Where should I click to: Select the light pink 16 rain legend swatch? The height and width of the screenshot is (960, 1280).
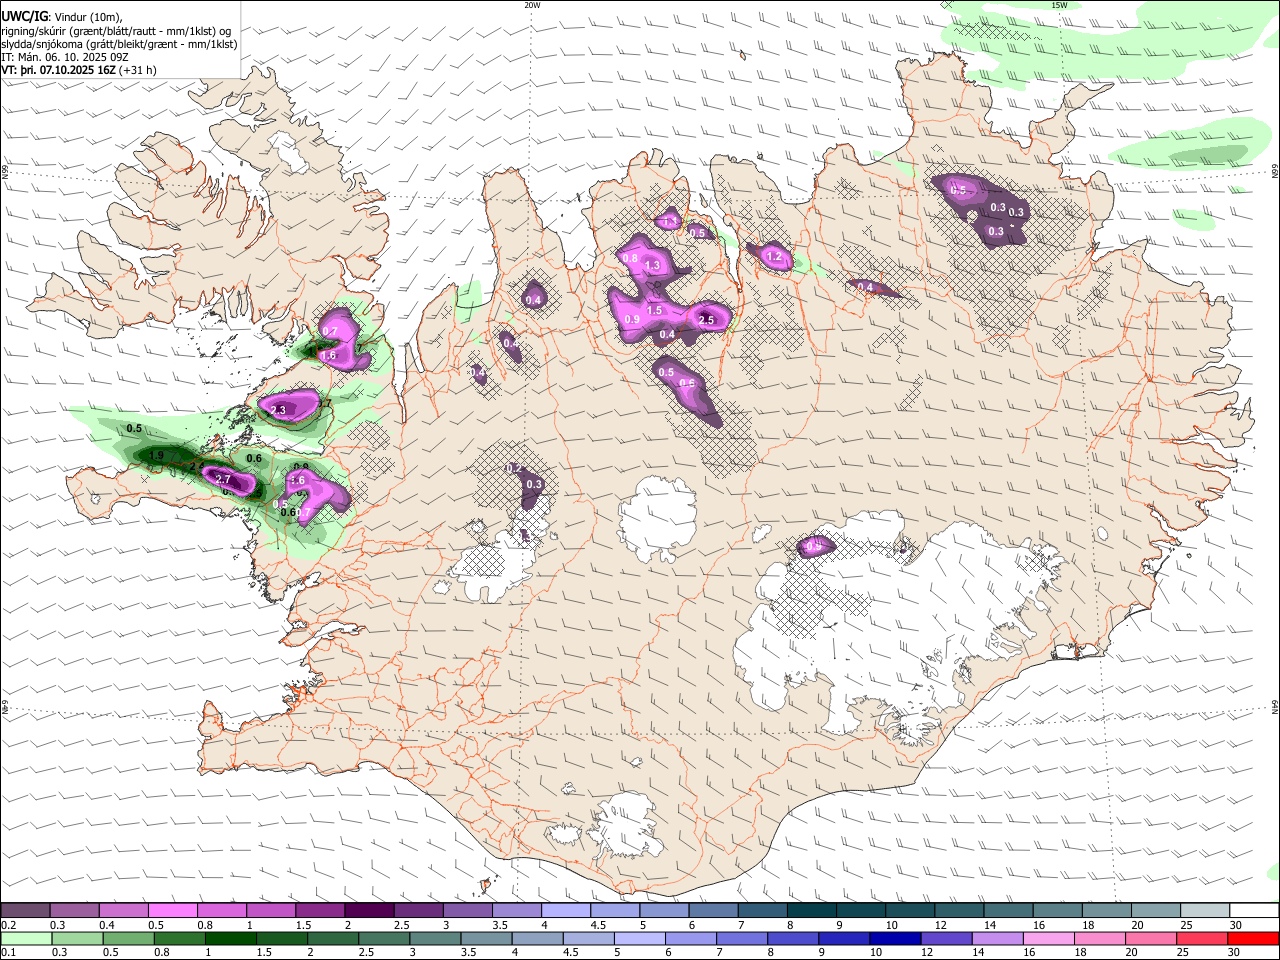tap(1050, 938)
